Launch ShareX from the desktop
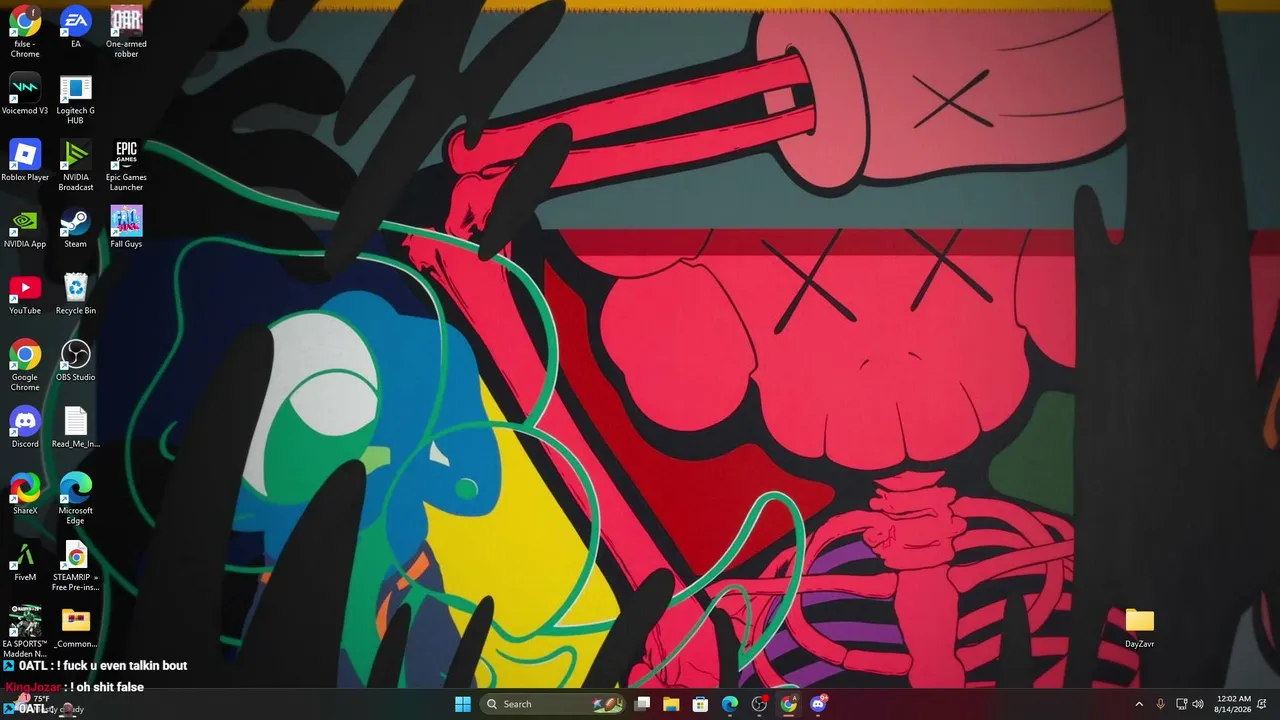Image resolution: width=1280 pixels, height=720 pixels. [25, 494]
